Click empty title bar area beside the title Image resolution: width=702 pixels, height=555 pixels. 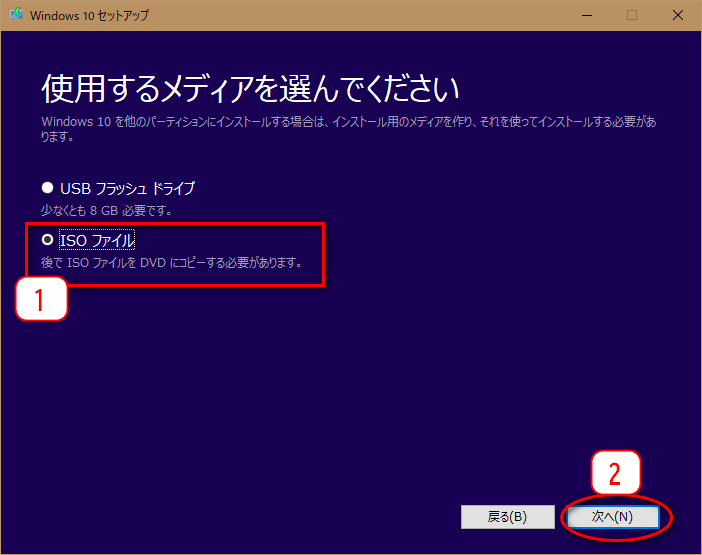point(350,15)
